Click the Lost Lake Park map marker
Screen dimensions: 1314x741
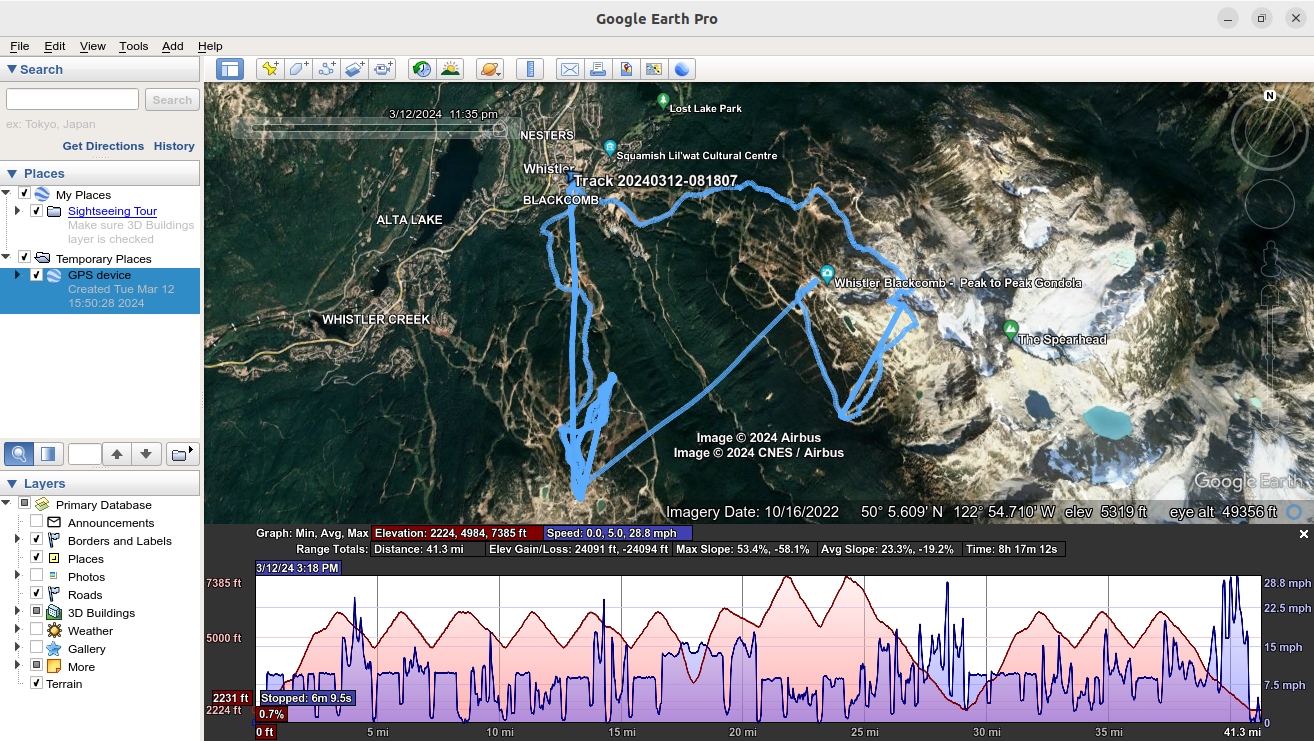pos(663,101)
